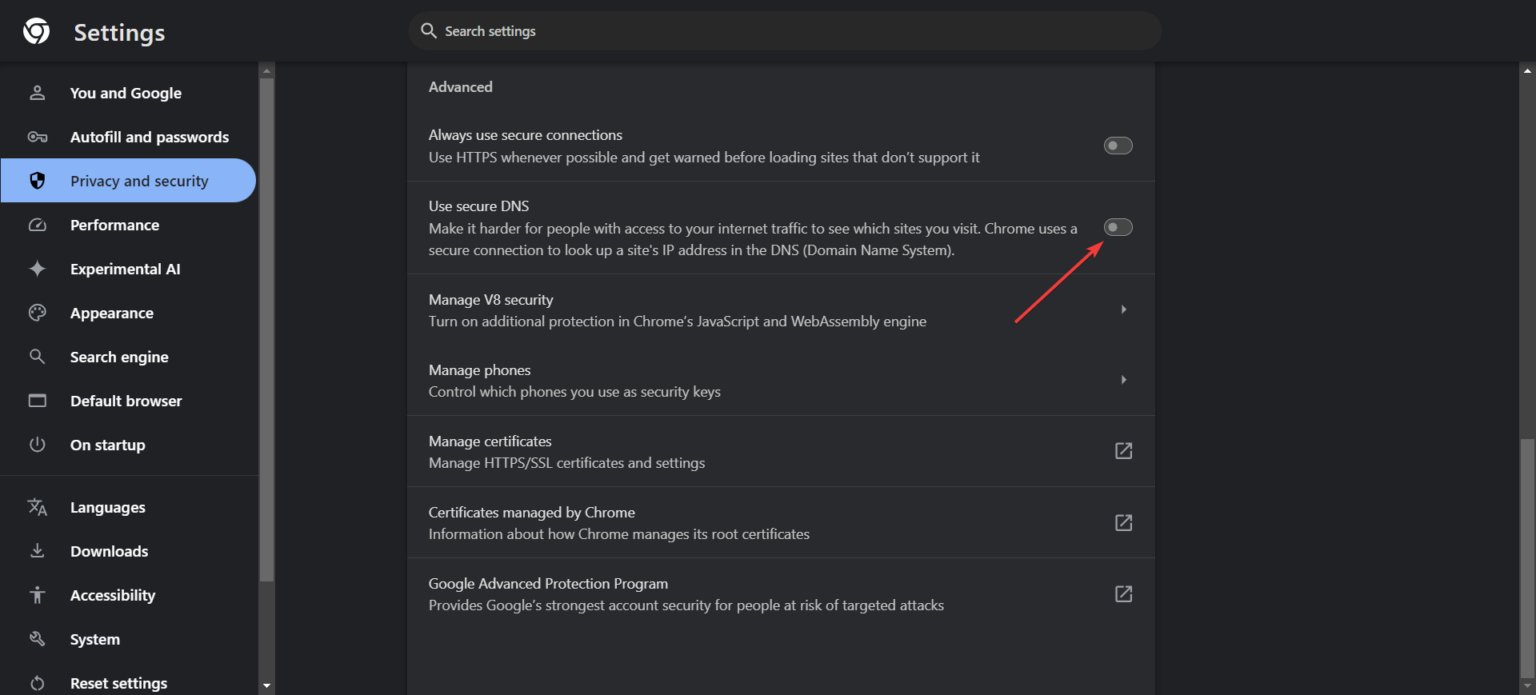Go to the Downloads settings section
1536x695 pixels.
[109, 551]
